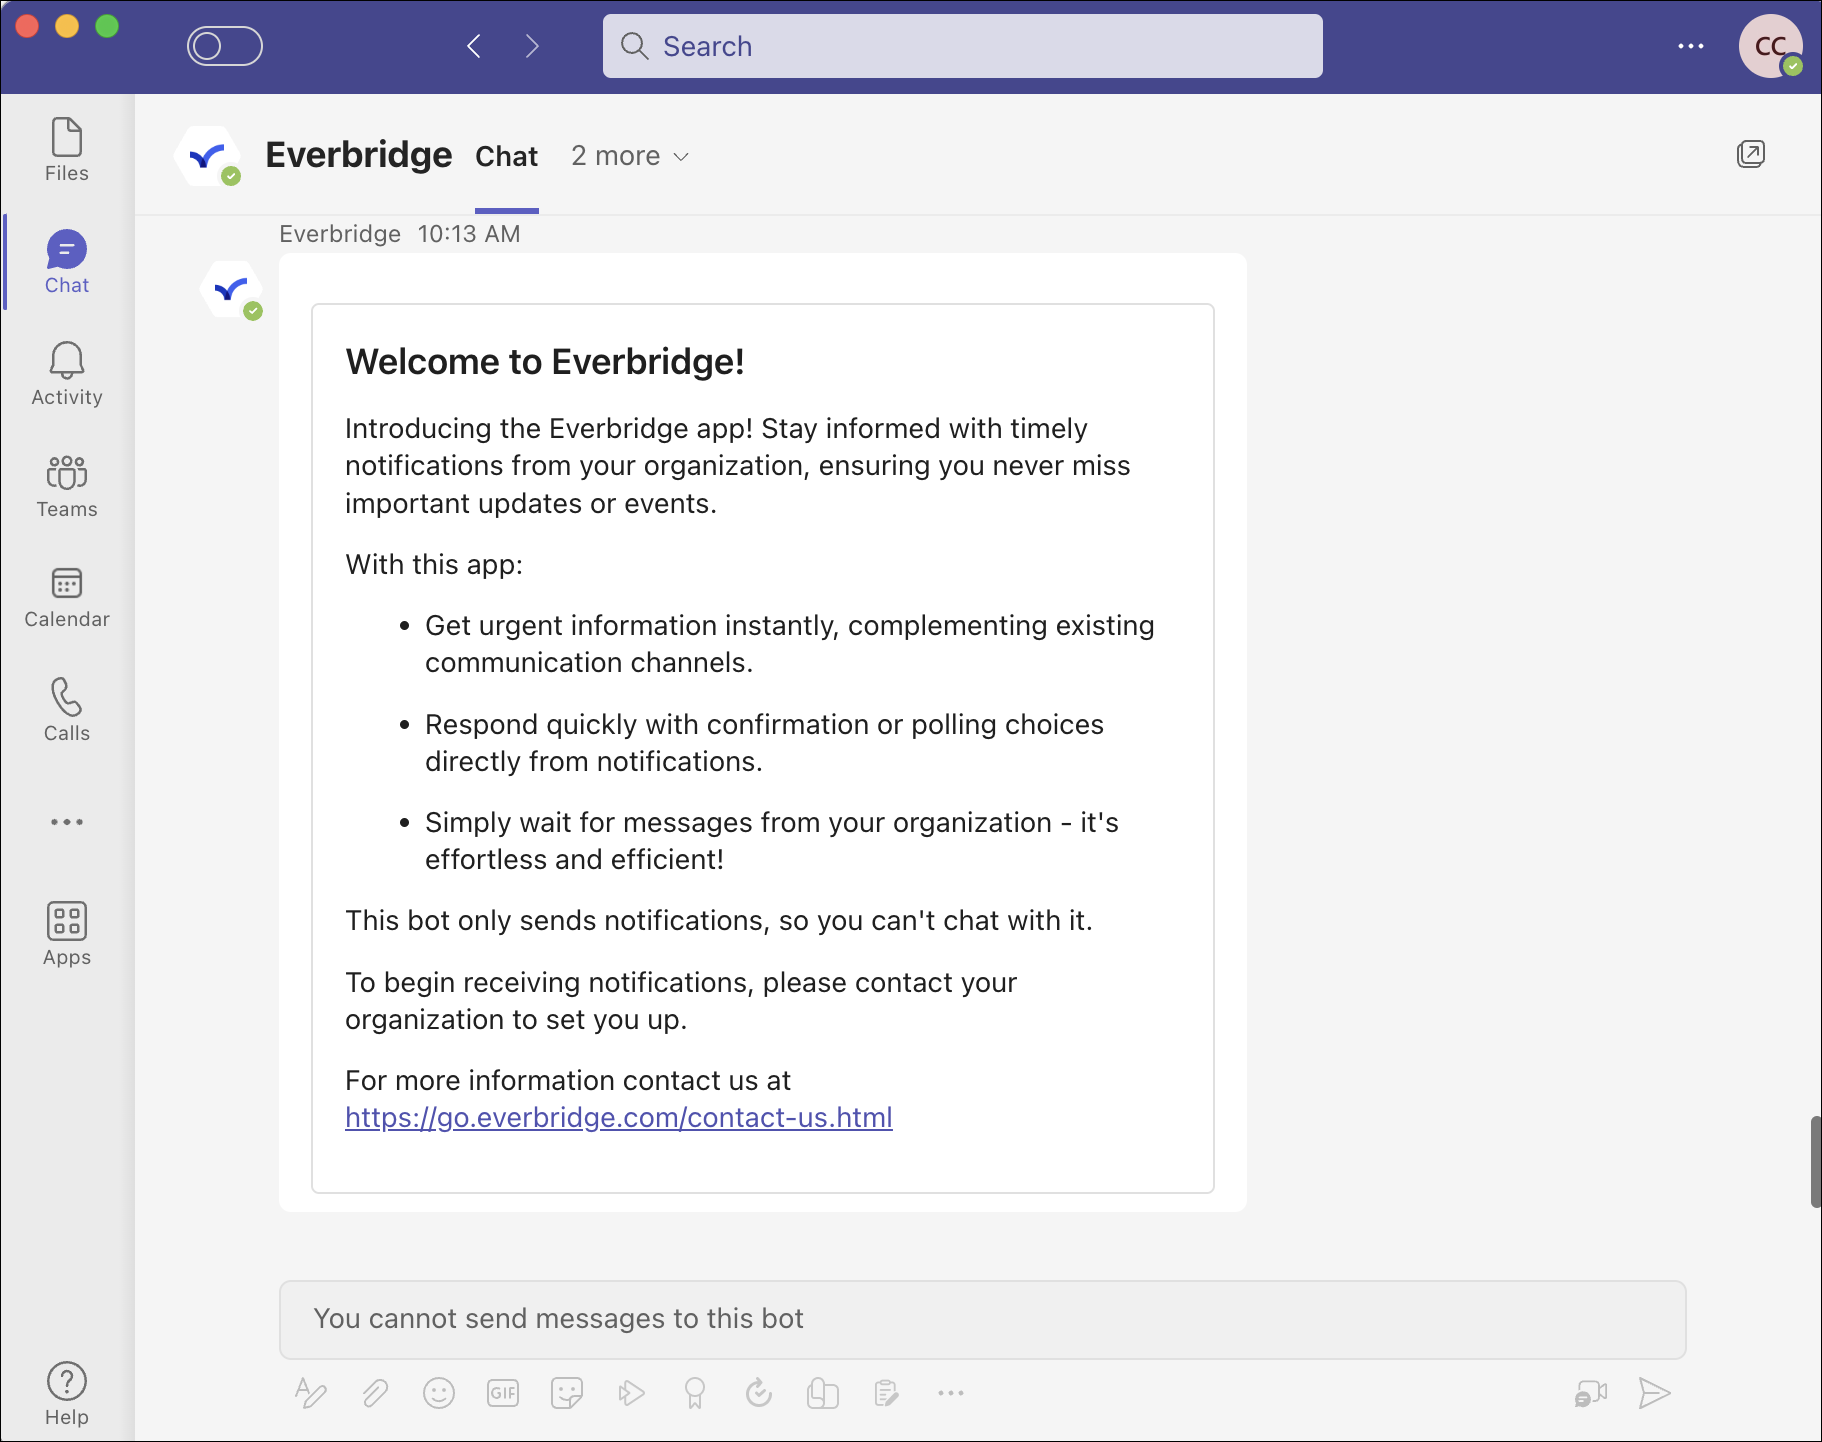
Task: Click the chat scrollbar thumb
Action: (x=1816, y=1162)
